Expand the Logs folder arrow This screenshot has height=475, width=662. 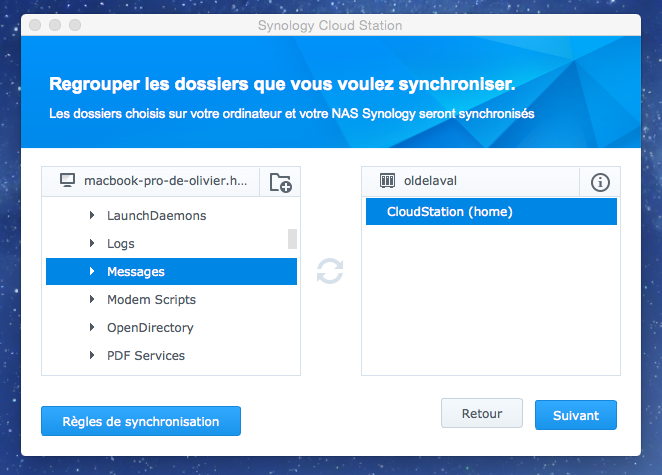92,243
